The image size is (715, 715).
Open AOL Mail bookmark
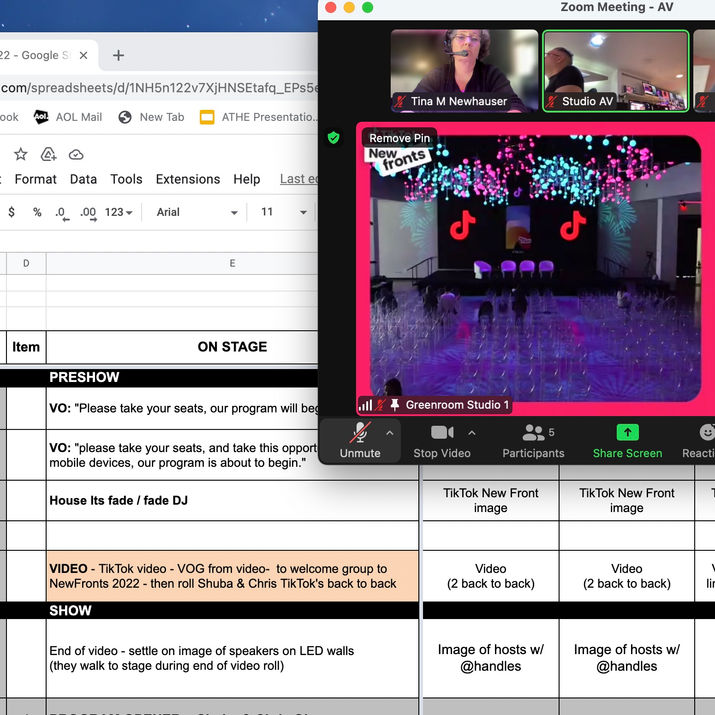68,117
